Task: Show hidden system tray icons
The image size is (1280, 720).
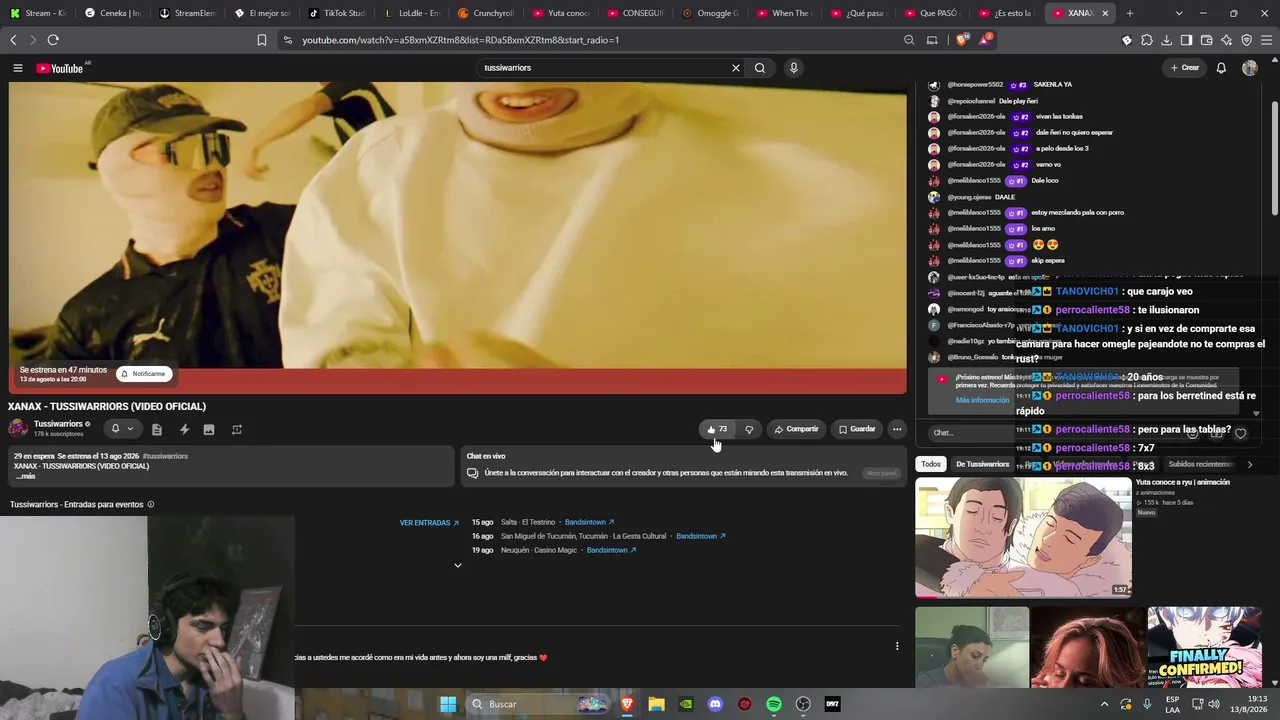Action: coord(1104,704)
